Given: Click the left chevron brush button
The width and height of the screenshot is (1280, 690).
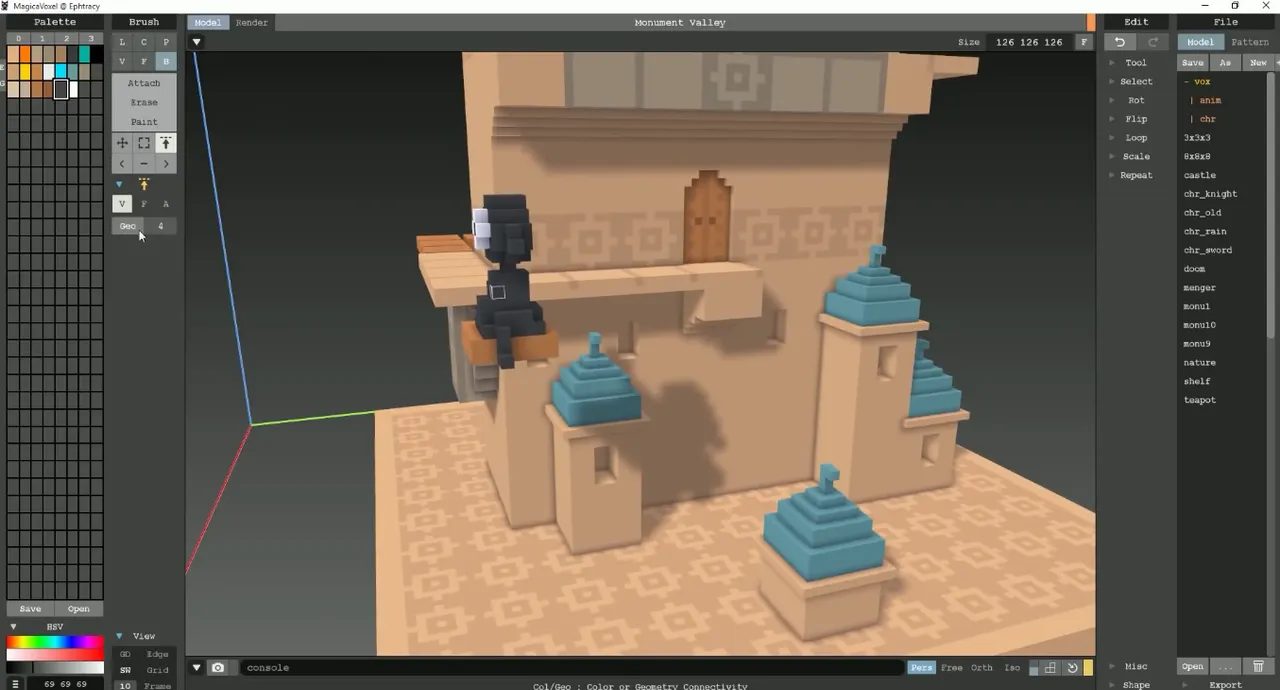Looking at the screenshot, I should point(122,163).
